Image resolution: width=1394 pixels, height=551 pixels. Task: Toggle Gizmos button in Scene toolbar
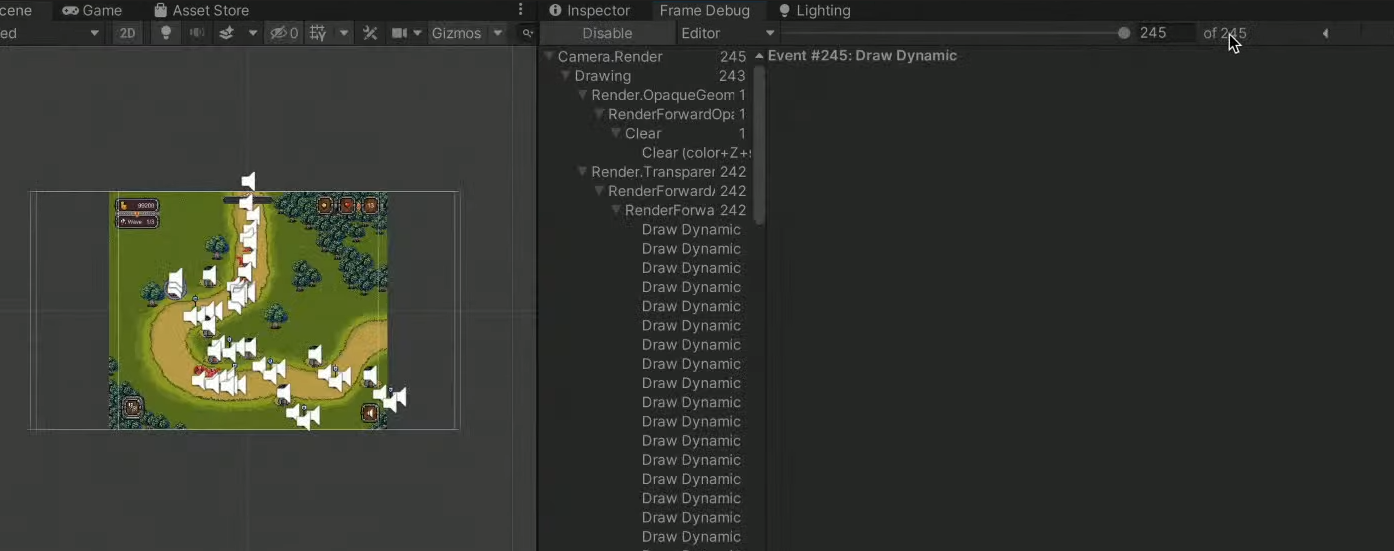(x=456, y=33)
